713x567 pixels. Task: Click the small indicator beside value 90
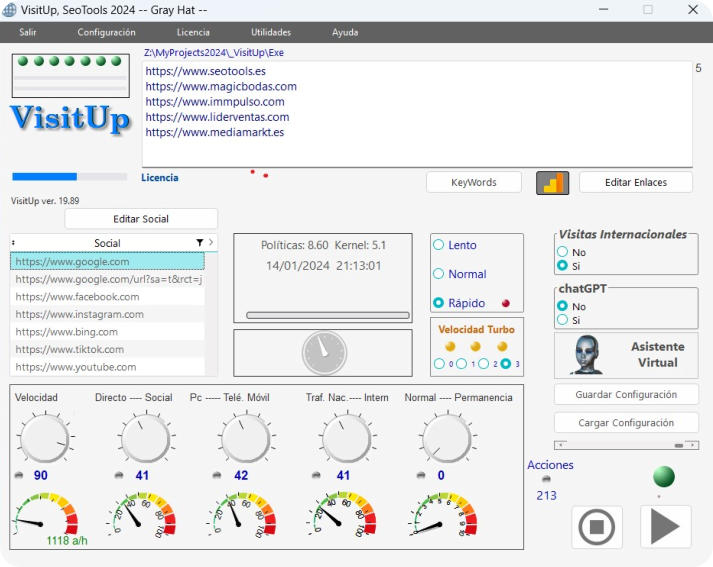[19, 475]
